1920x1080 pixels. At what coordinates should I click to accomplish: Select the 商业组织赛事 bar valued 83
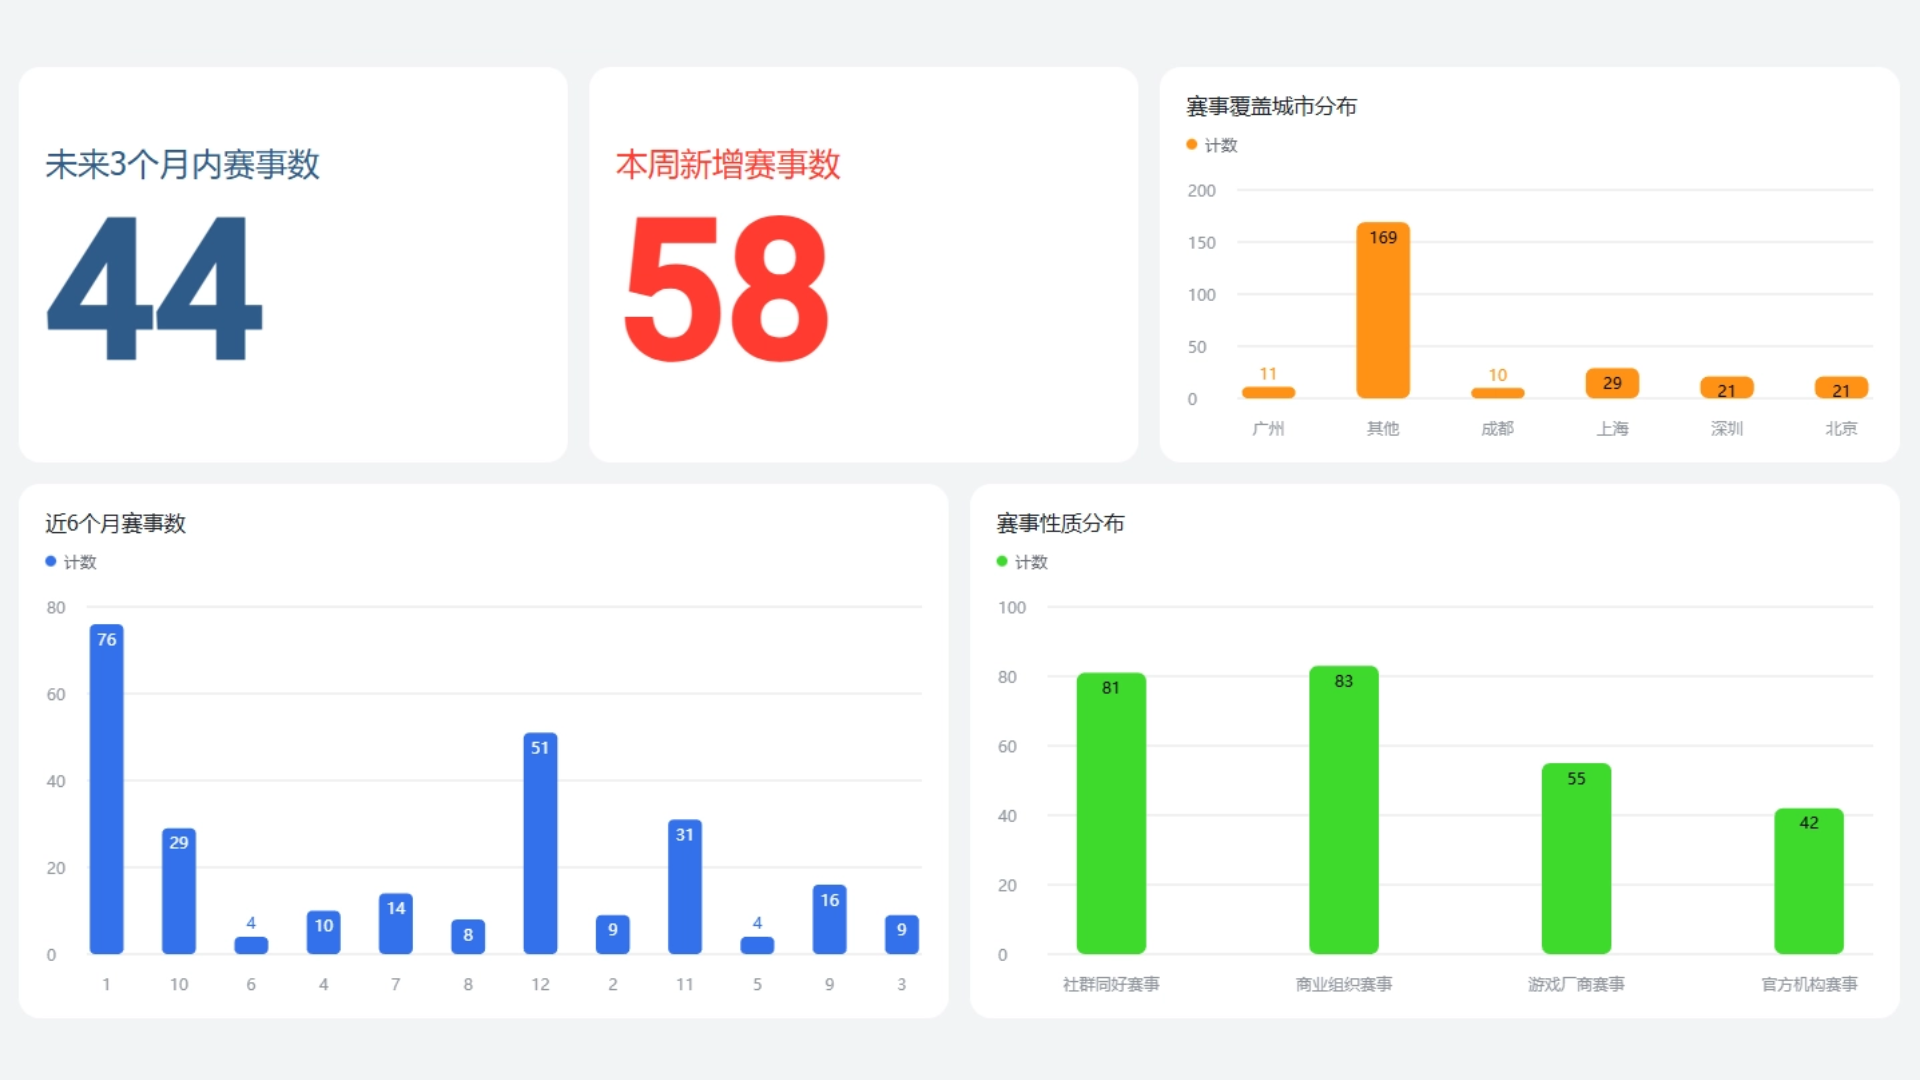tap(1343, 810)
